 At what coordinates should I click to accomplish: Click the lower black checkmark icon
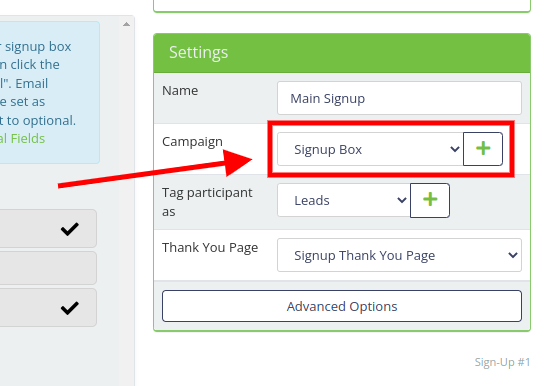70,308
